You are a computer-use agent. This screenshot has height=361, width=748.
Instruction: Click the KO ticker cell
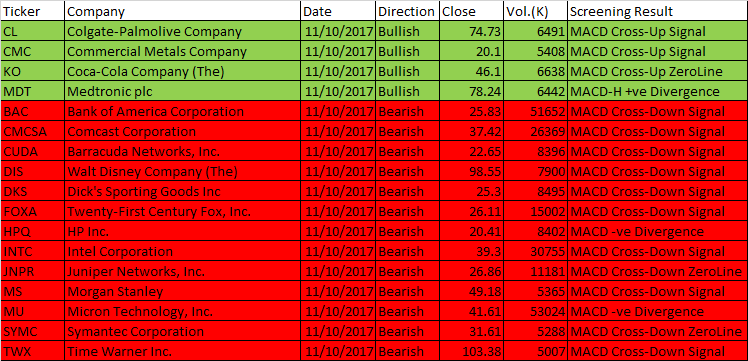[x=32, y=71]
